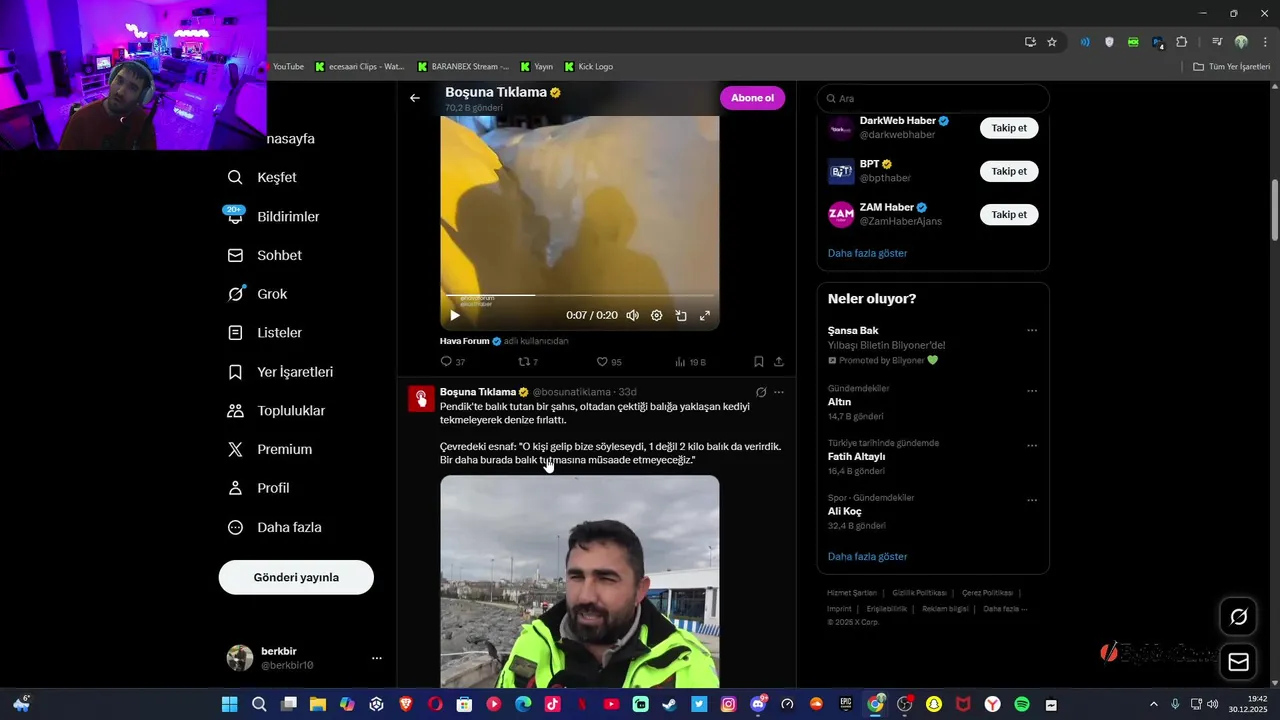Open Profil from the sidebar
This screenshot has height=720, width=1280.
pyautogui.click(x=258, y=488)
